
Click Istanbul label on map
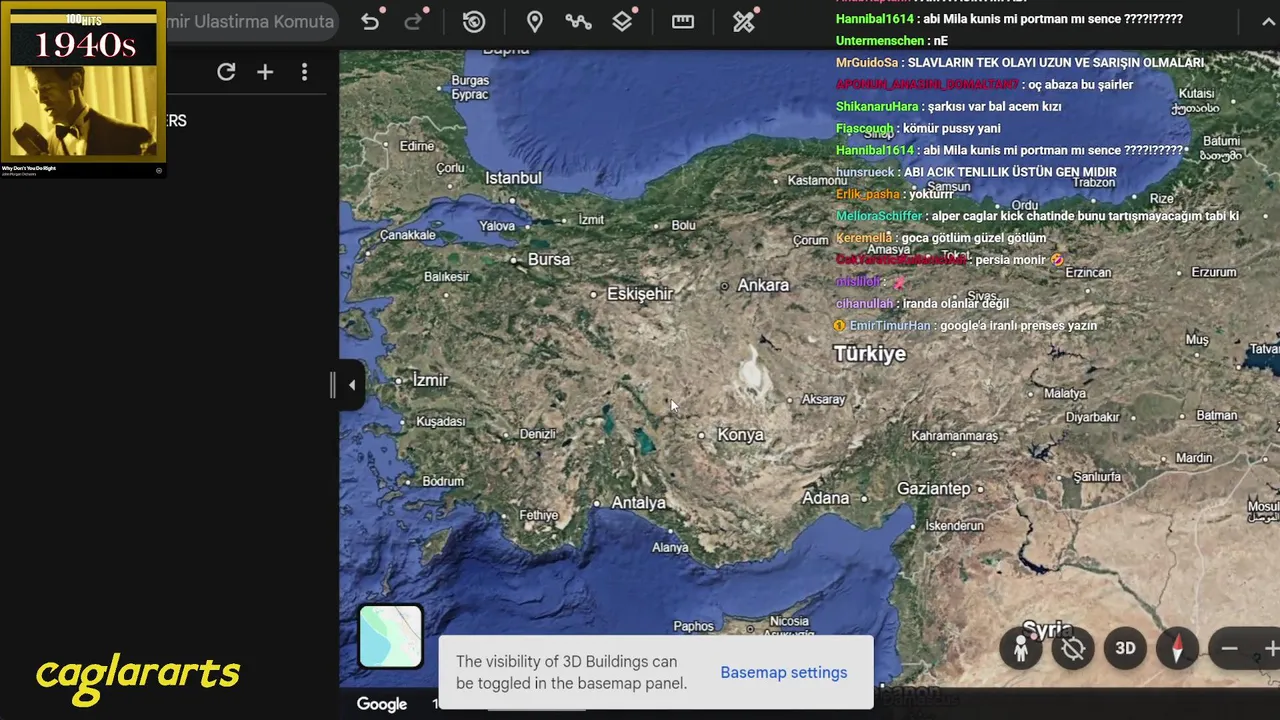point(513,178)
